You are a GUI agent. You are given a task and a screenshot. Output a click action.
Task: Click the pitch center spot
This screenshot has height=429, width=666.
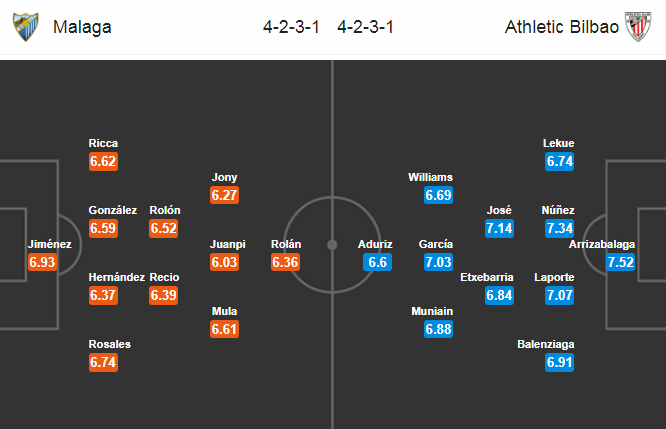(x=333, y=245)
